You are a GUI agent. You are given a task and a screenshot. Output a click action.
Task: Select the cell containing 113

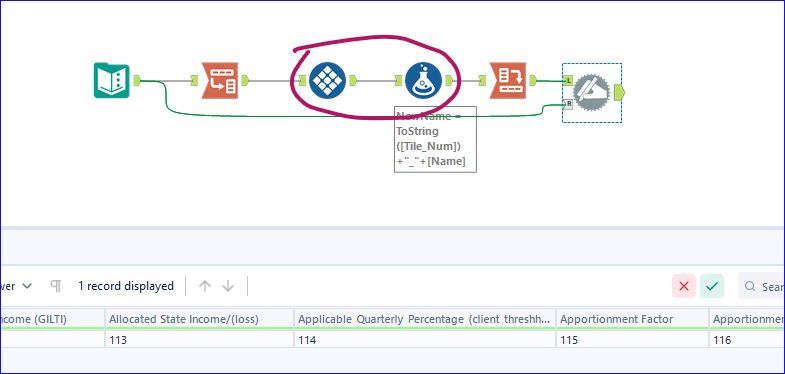click(199, 340)
